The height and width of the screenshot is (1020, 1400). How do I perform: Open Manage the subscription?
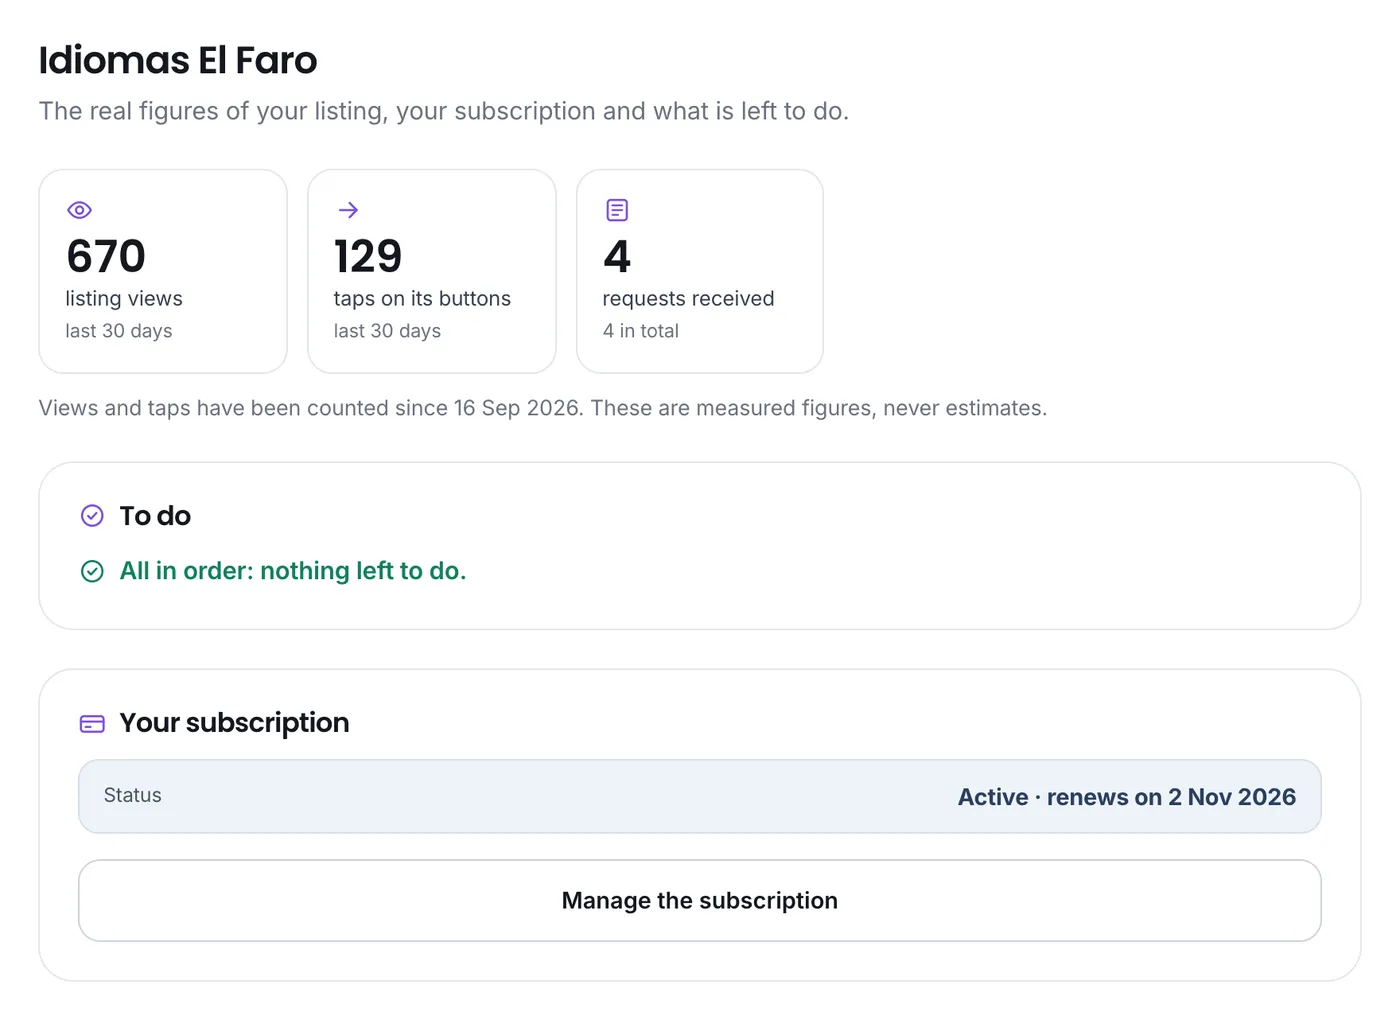coord(700,900)
